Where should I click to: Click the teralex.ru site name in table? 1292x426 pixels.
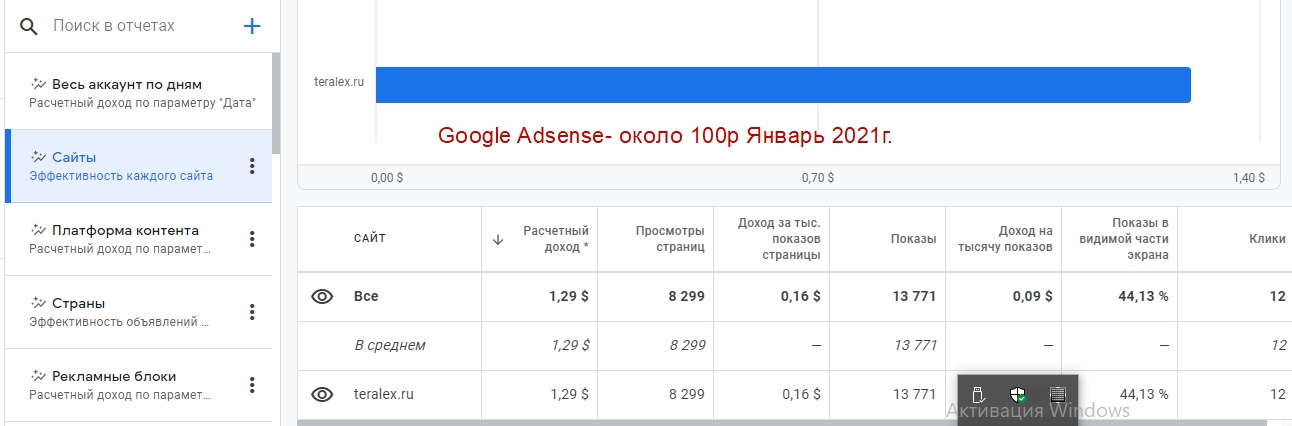tap(383, 395)
